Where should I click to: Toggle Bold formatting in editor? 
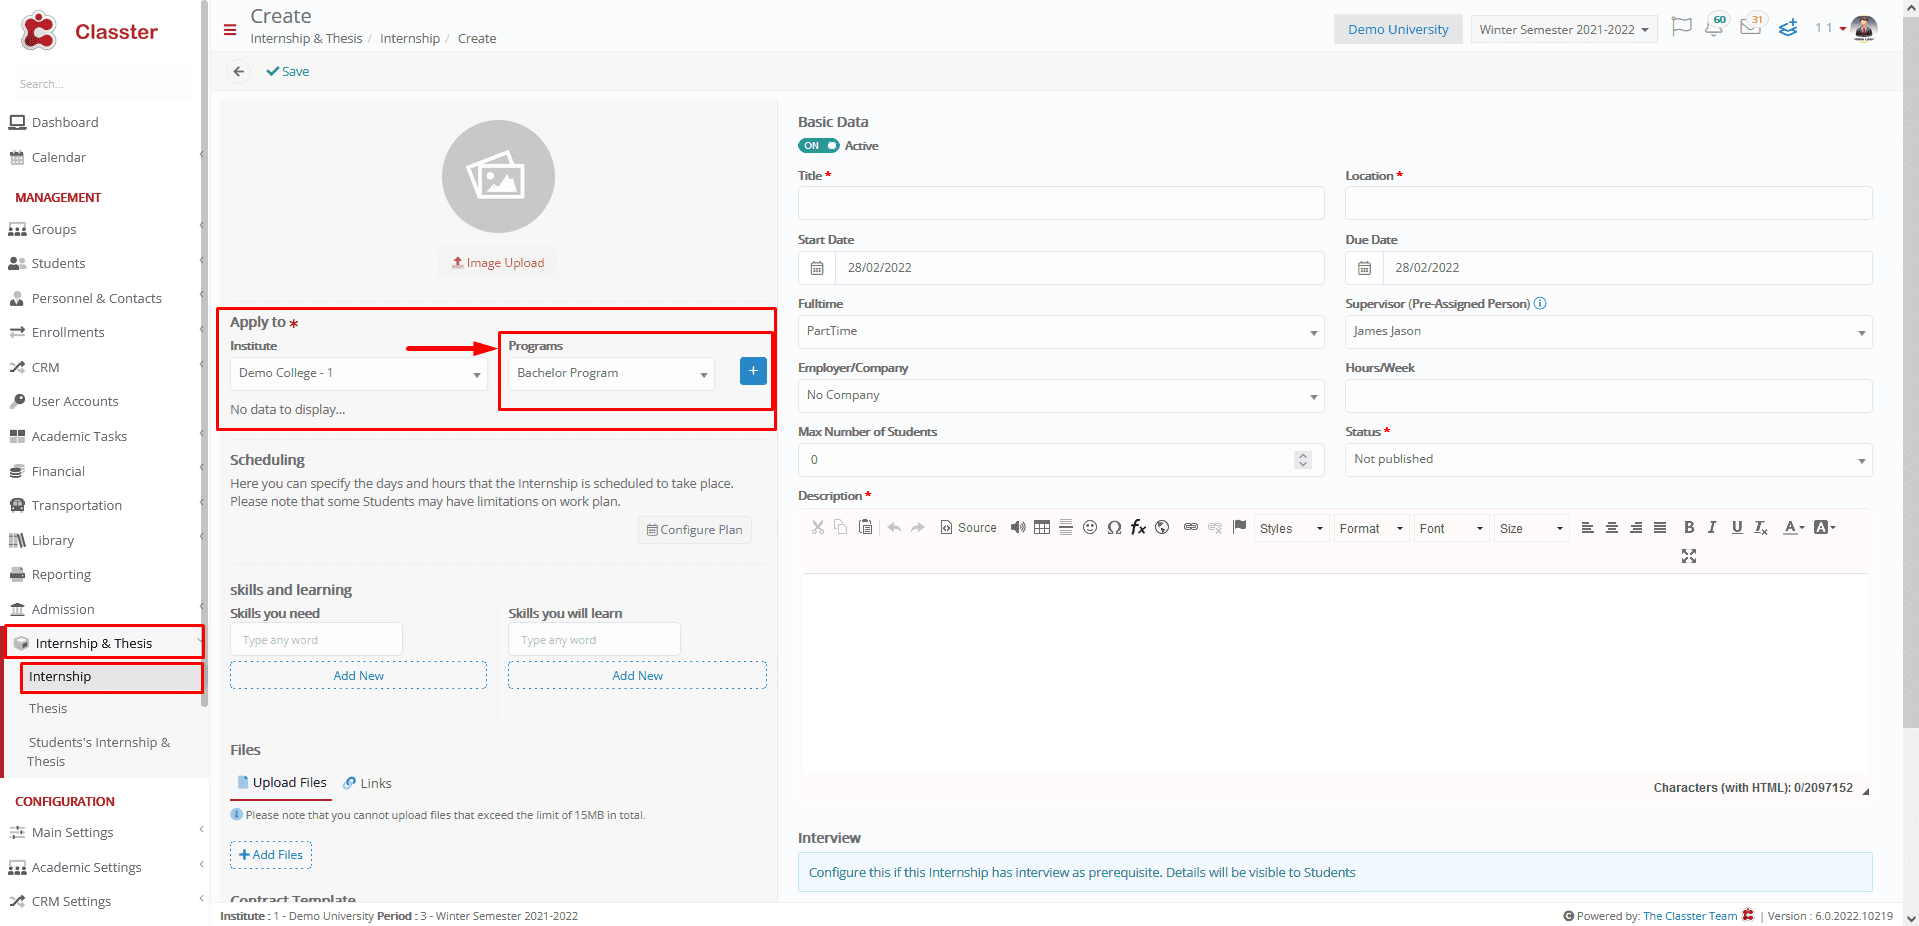[1689, 528]
